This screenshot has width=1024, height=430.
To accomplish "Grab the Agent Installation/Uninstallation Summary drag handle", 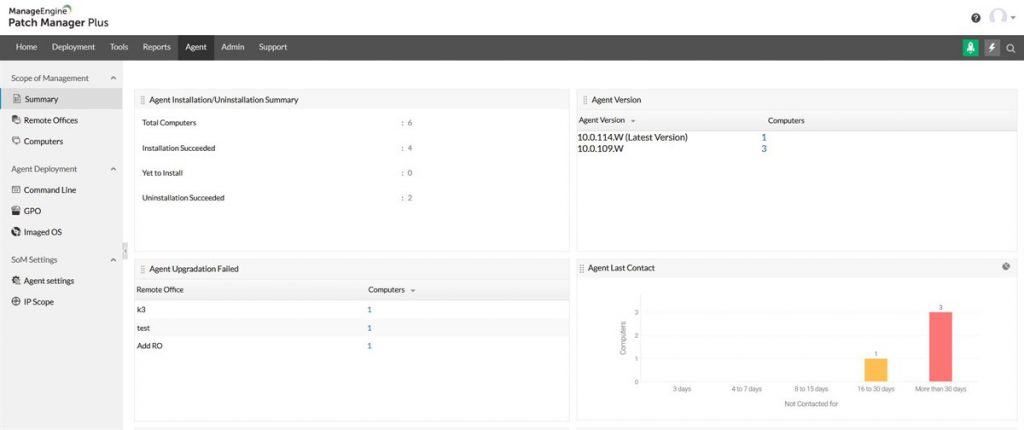I will [143, 100].
